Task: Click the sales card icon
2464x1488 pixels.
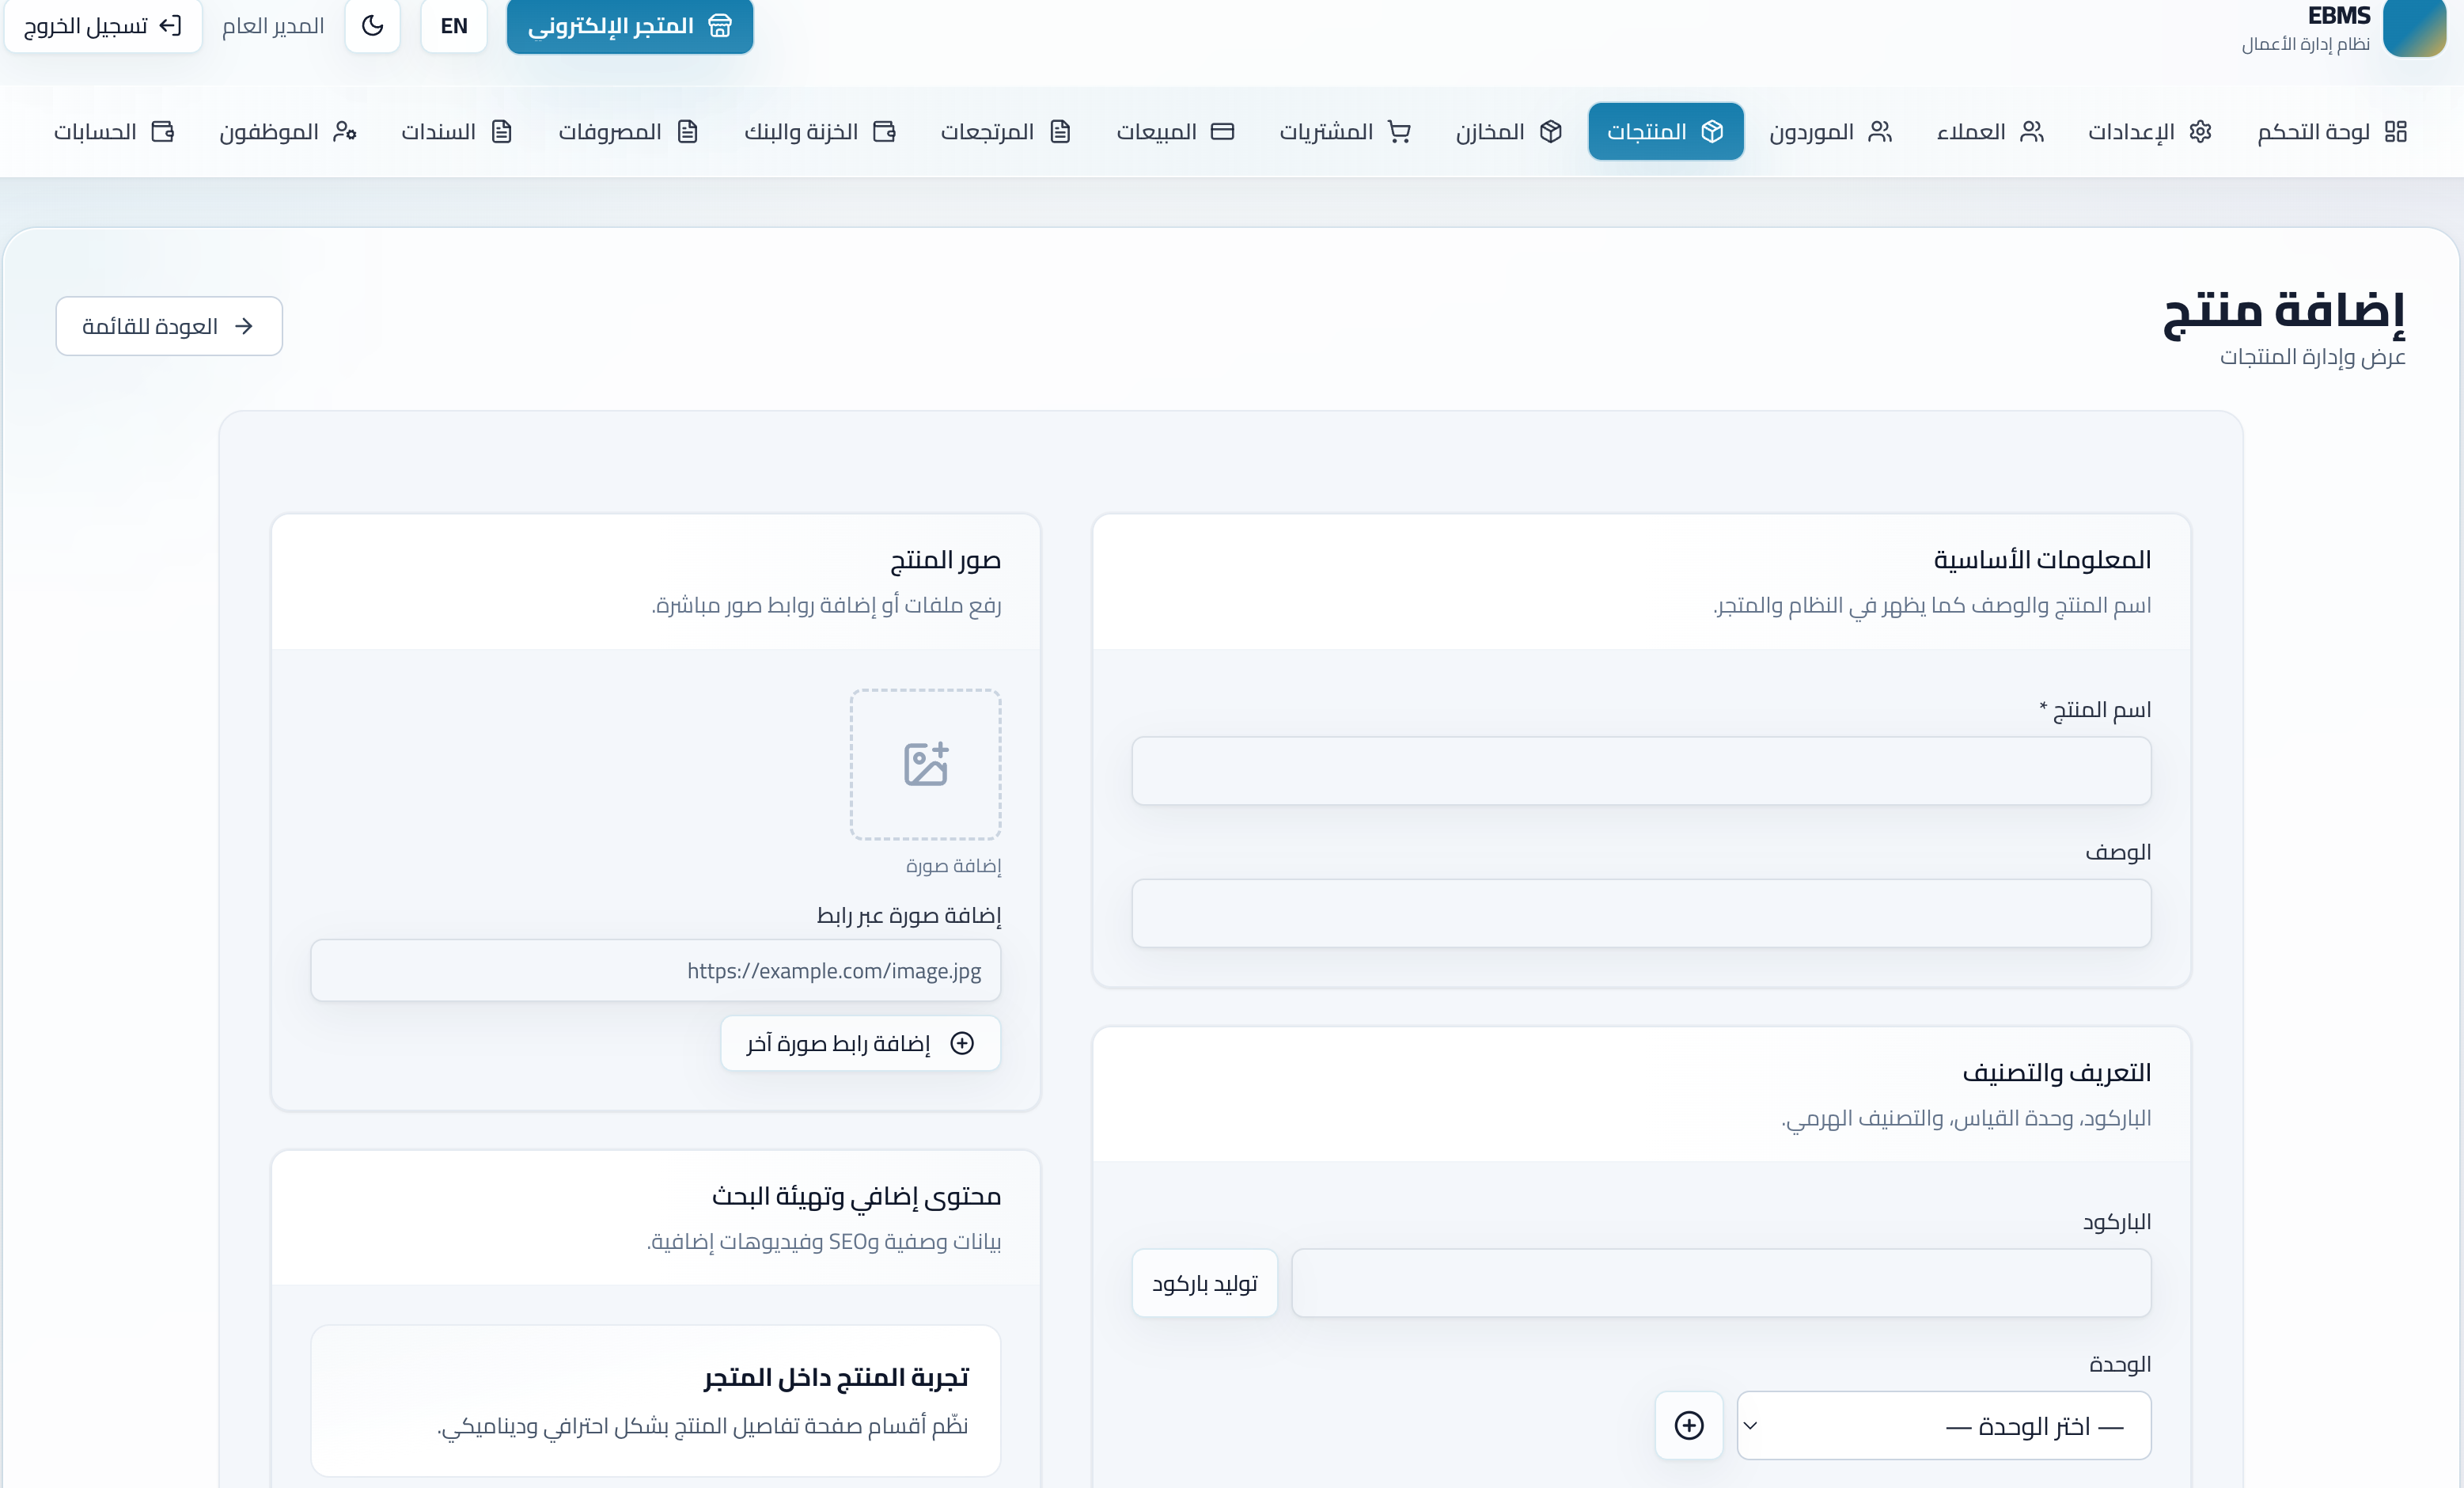Action: (x=1222, y=132)
